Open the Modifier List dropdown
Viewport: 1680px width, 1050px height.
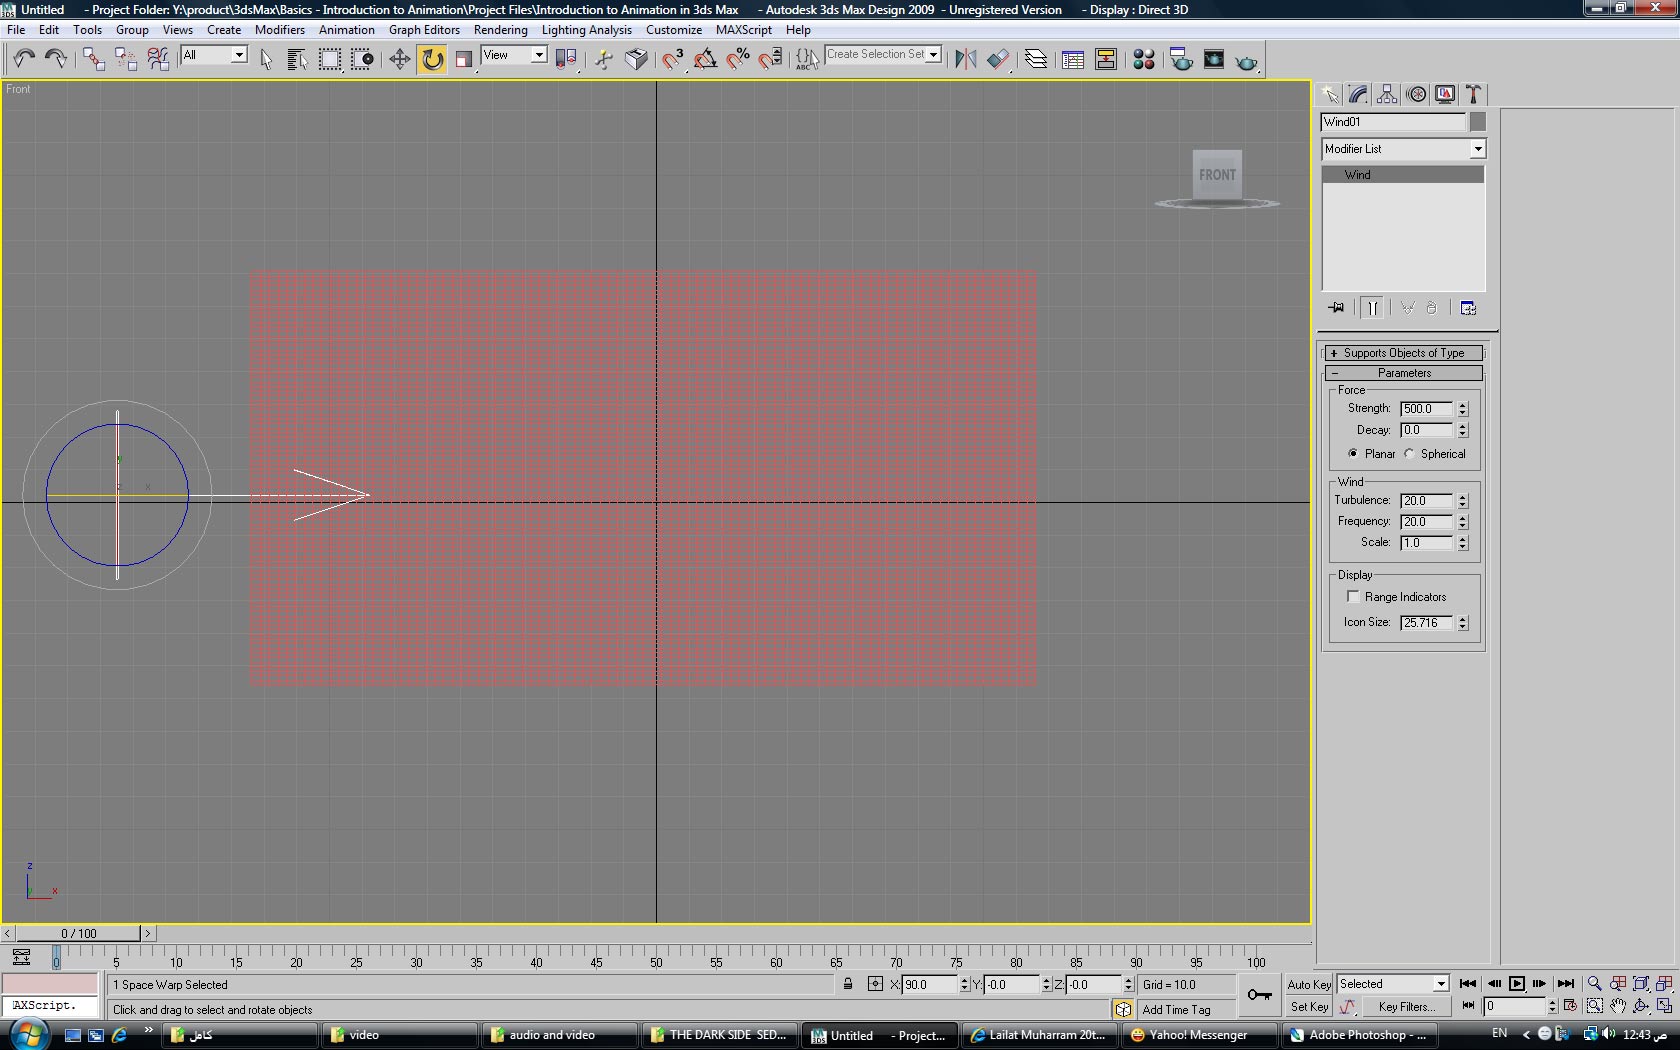click(1477, 149)
